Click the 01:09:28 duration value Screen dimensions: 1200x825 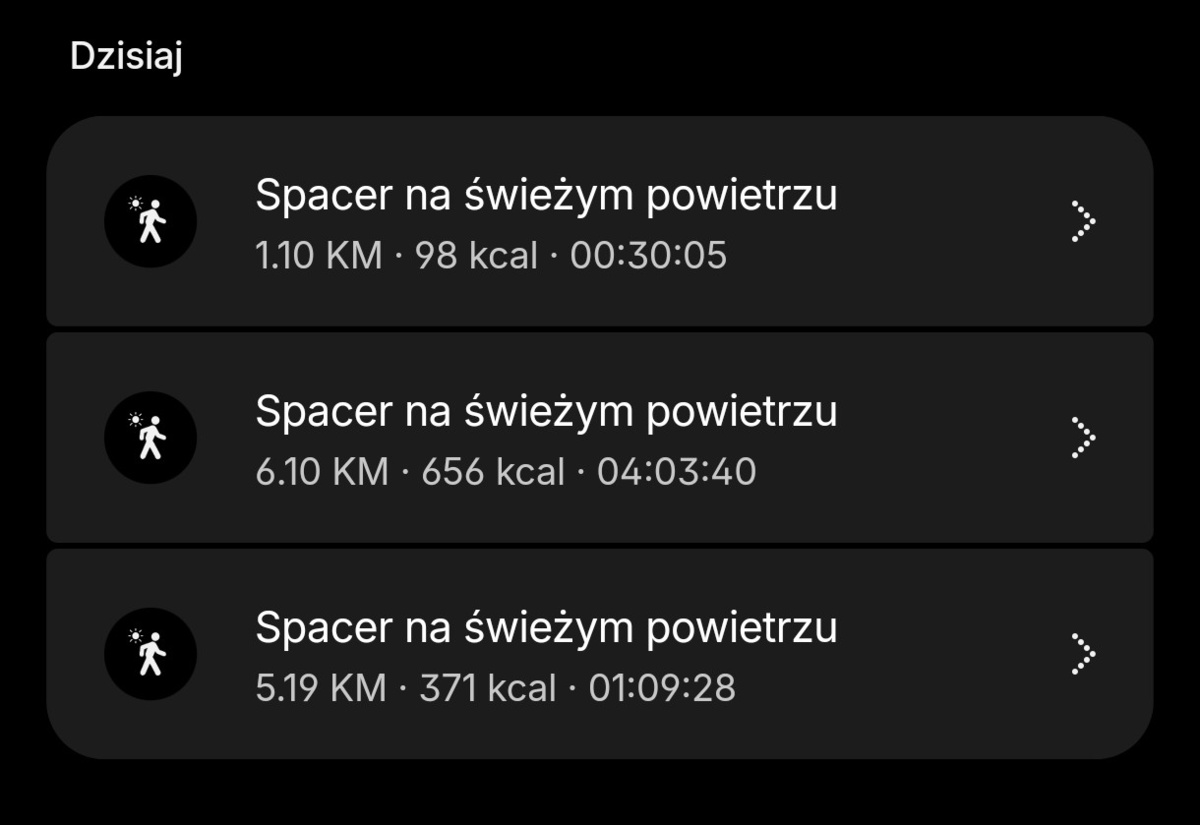[x=662, y=688]
